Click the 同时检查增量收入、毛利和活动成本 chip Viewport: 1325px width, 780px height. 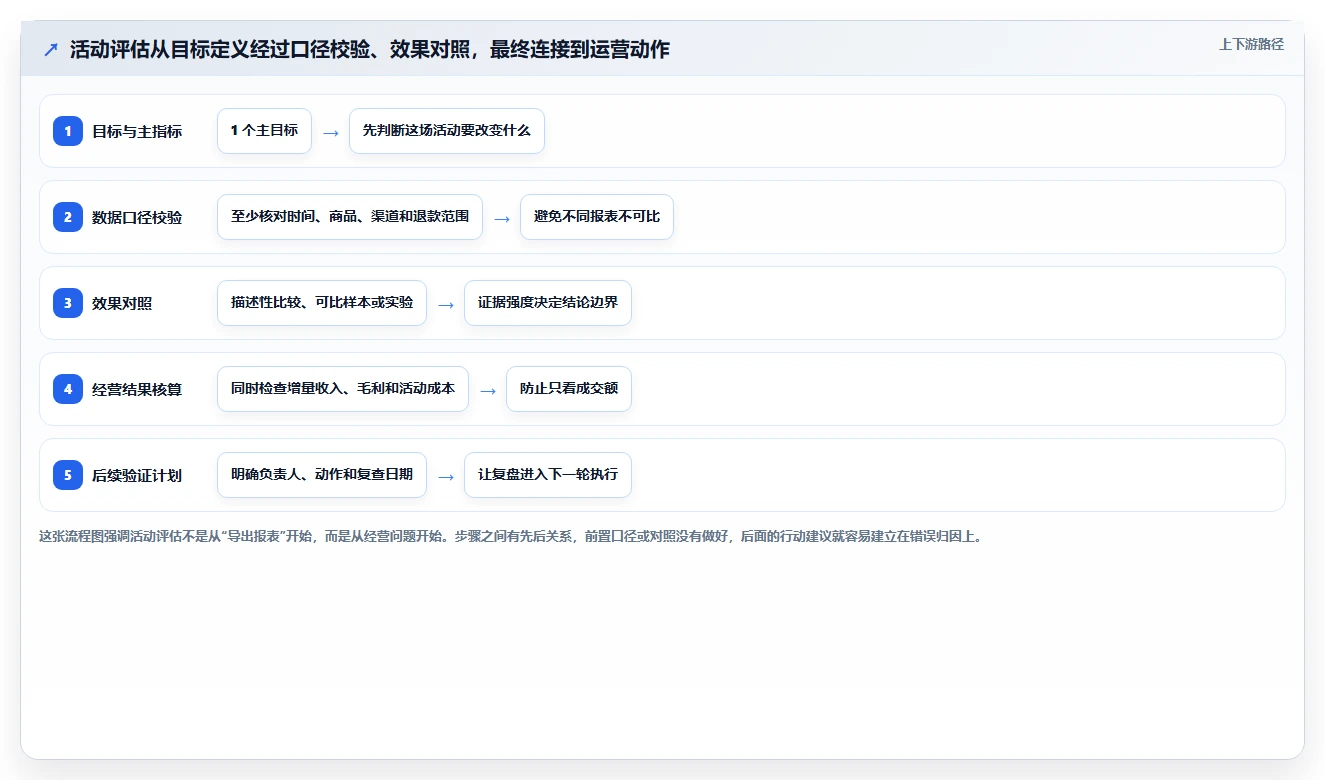coord(343,389)
